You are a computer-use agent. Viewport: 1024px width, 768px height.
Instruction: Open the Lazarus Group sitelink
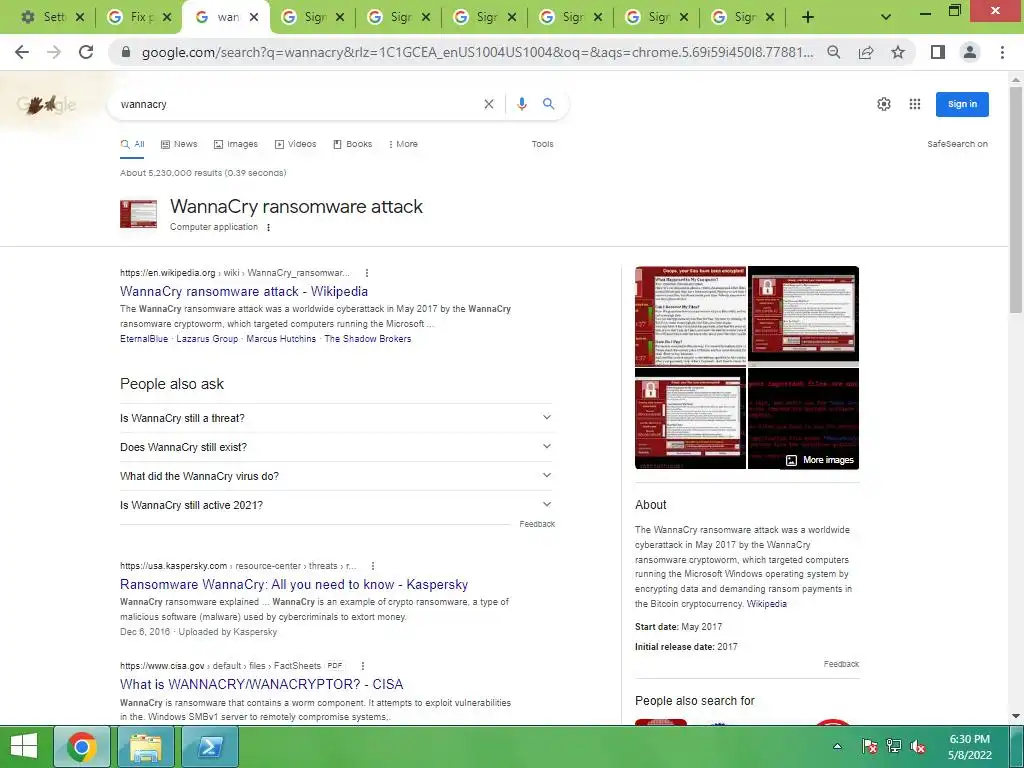click(207, 339)
